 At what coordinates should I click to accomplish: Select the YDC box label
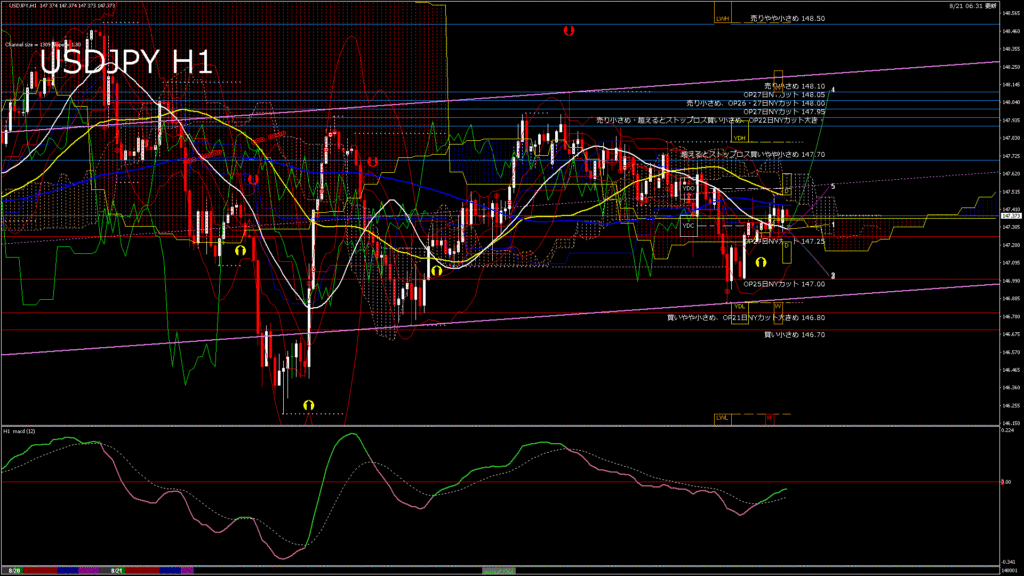[x=688, y=226]
